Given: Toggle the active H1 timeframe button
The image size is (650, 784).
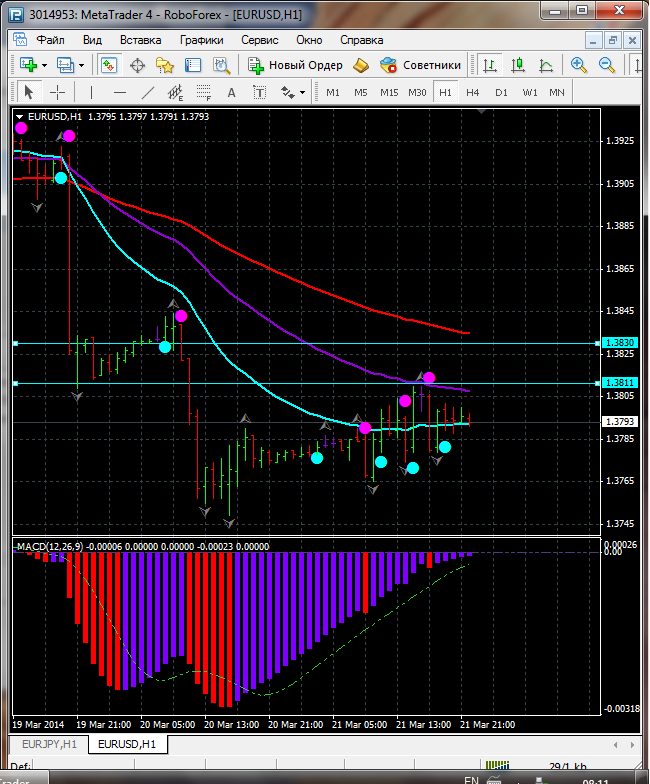Looking at the screenshot, I should (x=445, y=92).
